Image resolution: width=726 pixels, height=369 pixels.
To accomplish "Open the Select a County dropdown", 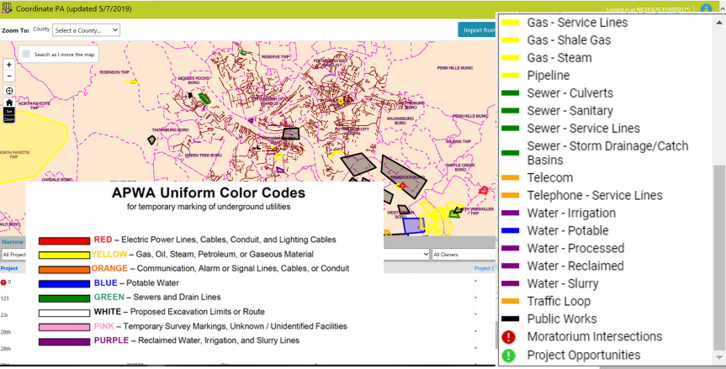I will pos(86,30).
